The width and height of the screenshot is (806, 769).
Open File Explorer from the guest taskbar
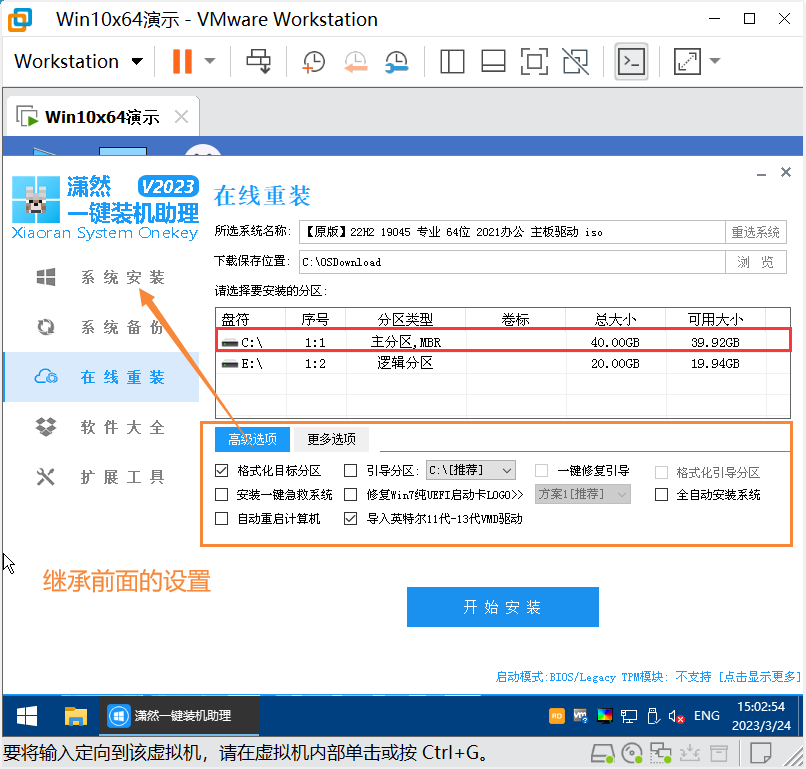click(76, 716)
